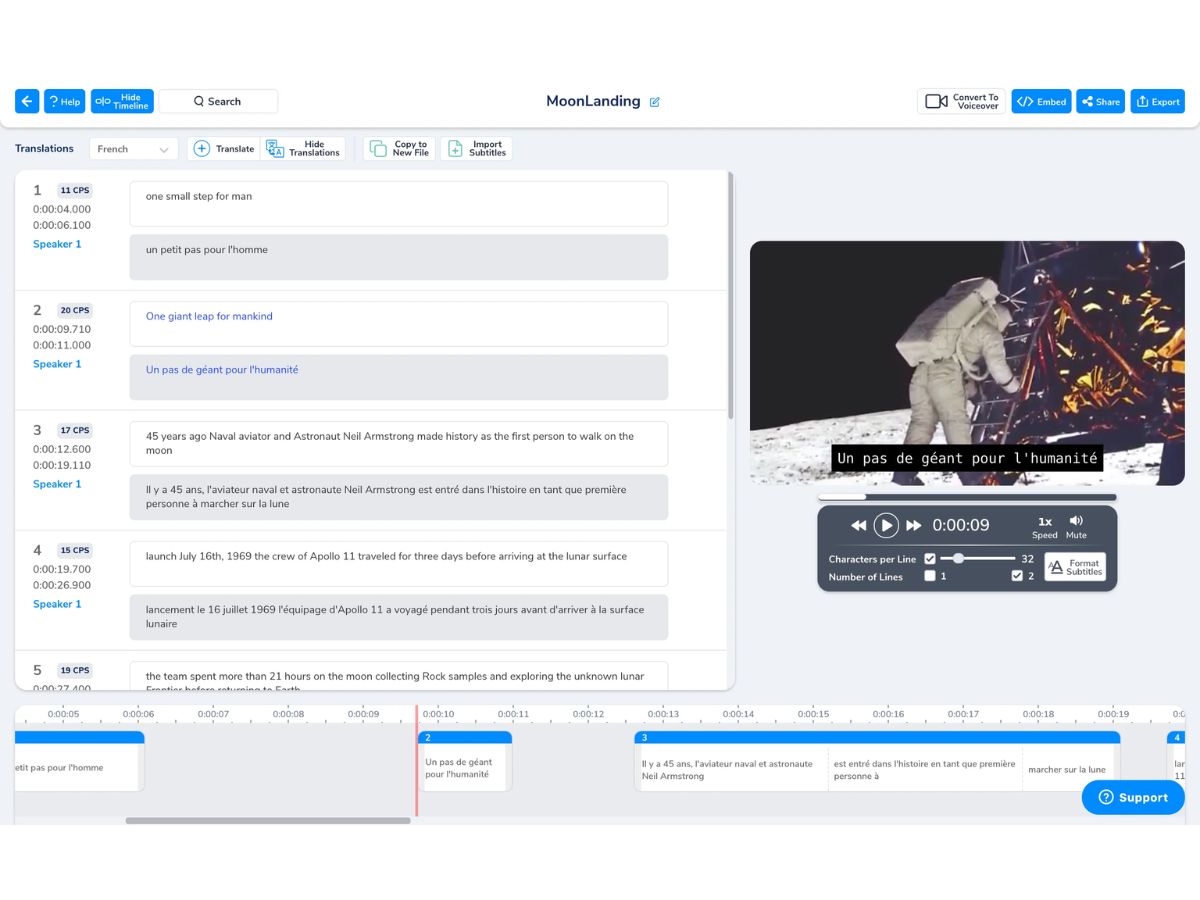Enable the 1 line checkbox
Image resolution: width=1200 pixels, height=900 pixels.
click(930, 576)
